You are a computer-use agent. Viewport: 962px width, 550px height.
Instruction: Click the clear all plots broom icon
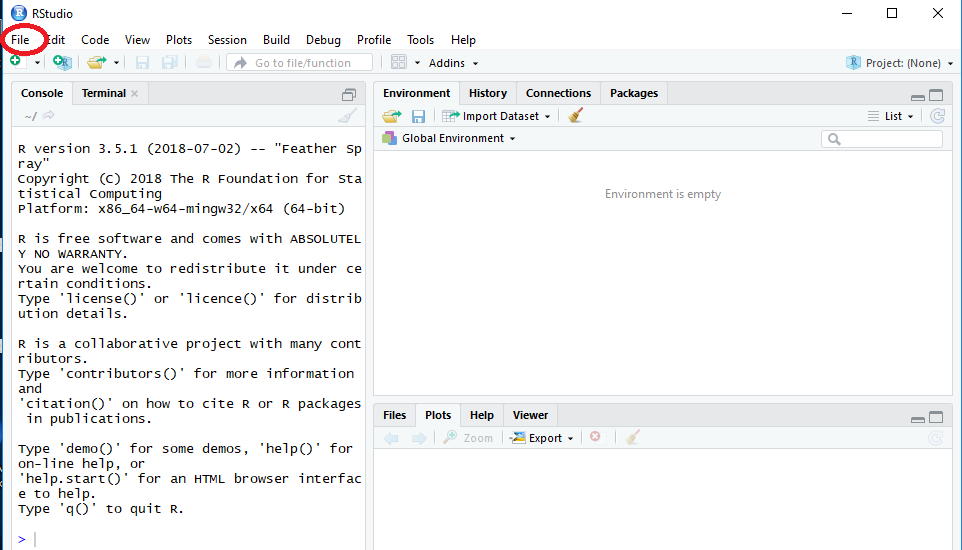633,437
